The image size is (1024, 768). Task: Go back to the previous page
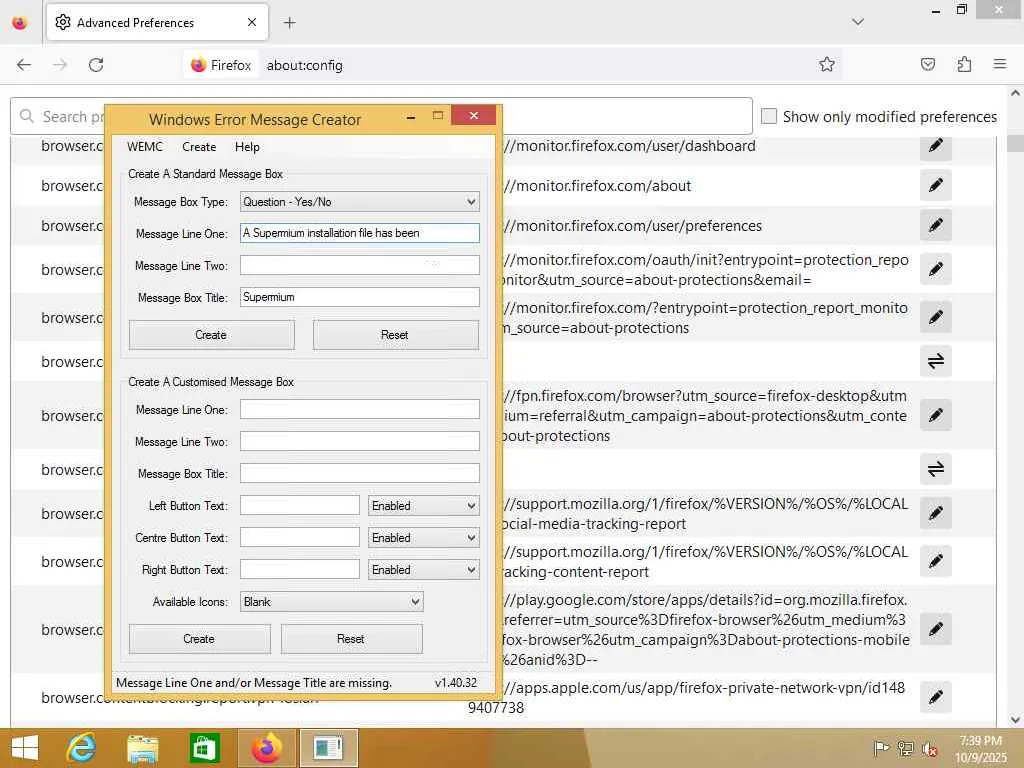(x=24, y=65)
